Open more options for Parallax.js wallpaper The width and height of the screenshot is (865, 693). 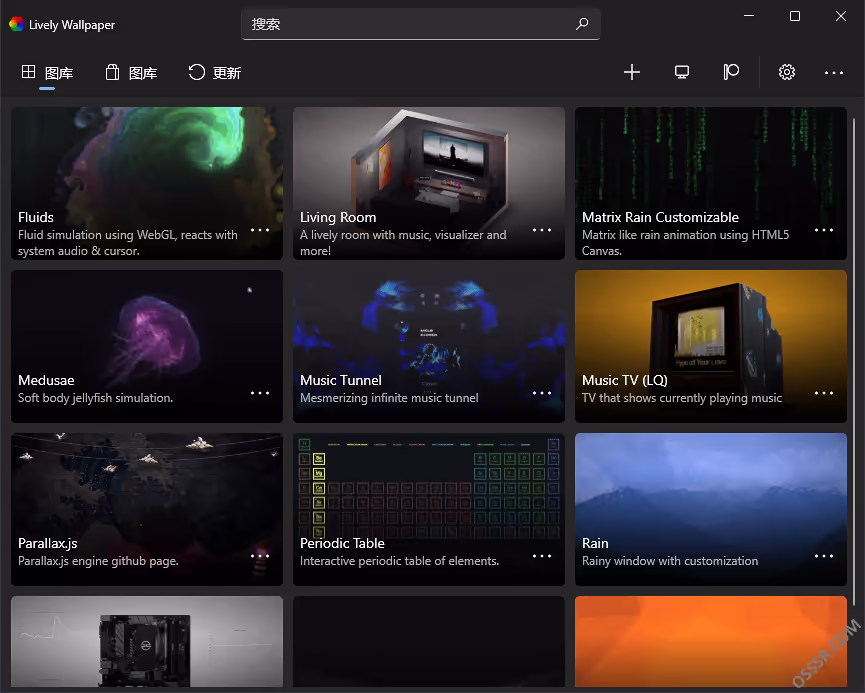[x=260, y=556]
